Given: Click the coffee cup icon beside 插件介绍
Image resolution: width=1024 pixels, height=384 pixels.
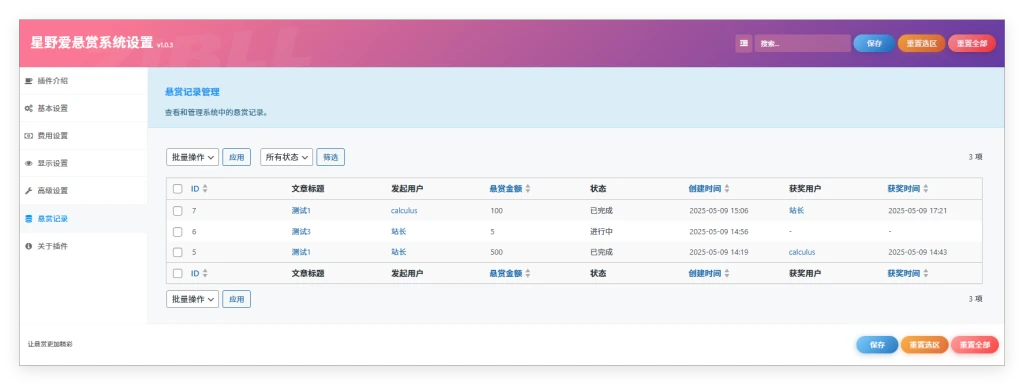Looking at the screenshot, I should coord(28,81).
